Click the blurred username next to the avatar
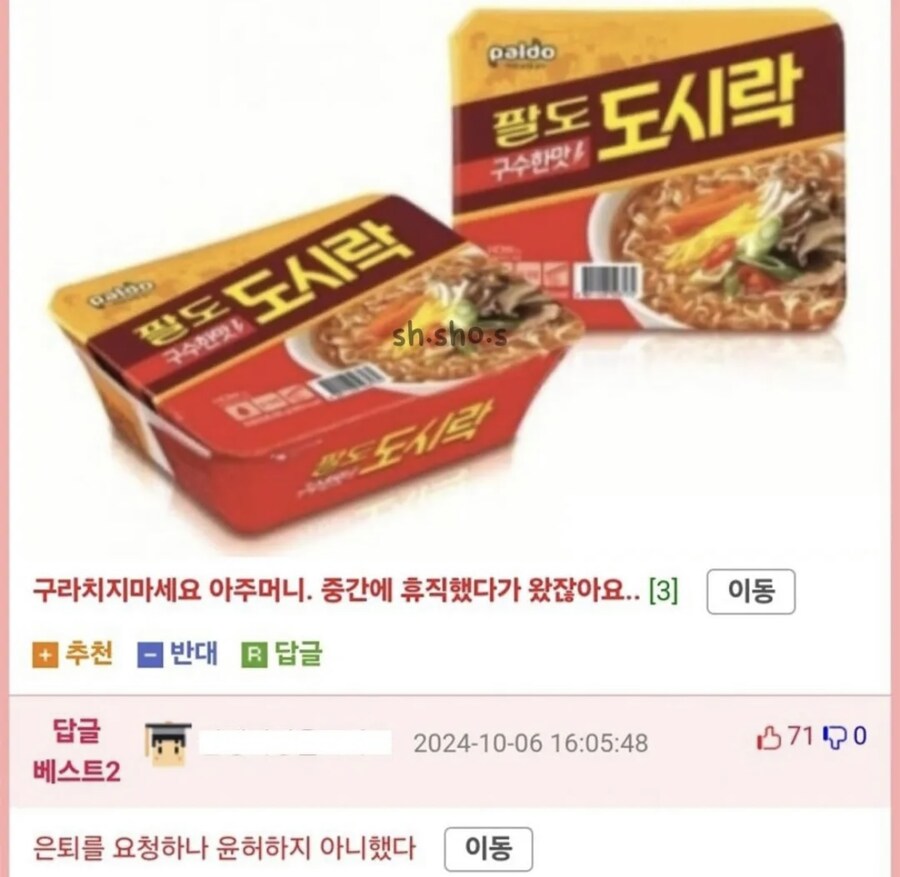This screenshot has height=877, width=900. [x=295, y=742]
